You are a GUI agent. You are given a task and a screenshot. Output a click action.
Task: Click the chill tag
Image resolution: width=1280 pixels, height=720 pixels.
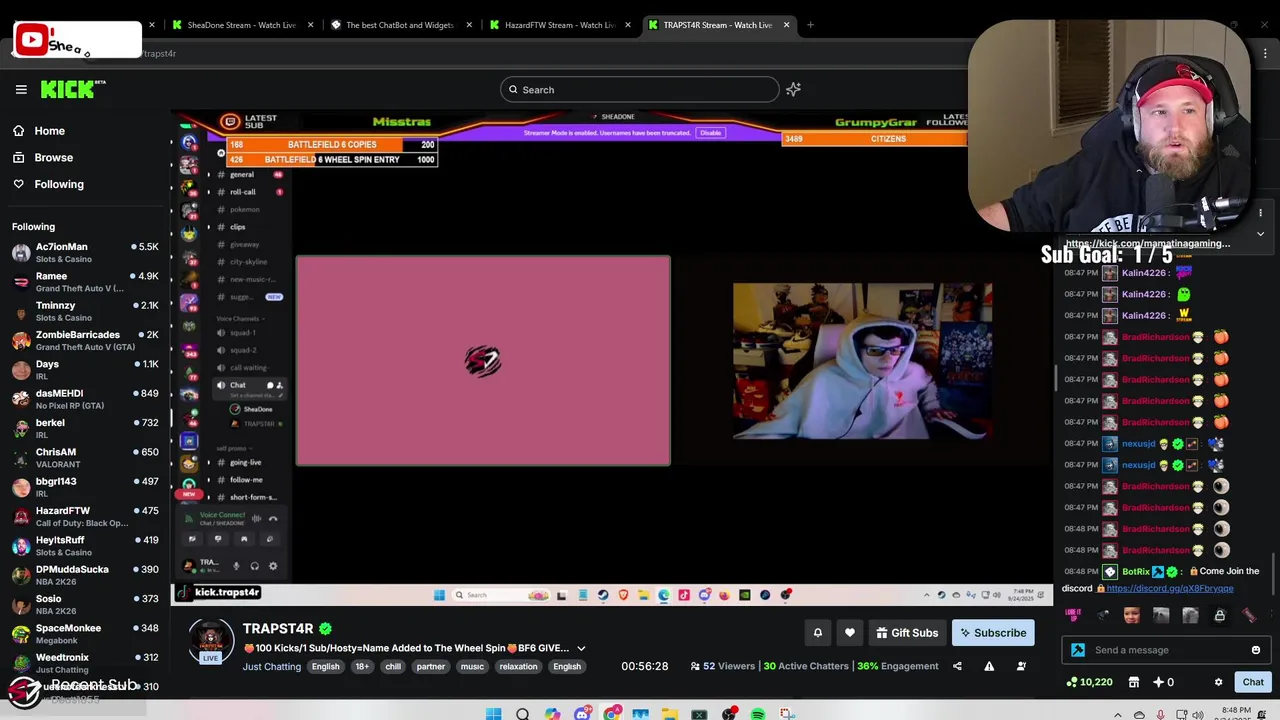coord(393,667)
